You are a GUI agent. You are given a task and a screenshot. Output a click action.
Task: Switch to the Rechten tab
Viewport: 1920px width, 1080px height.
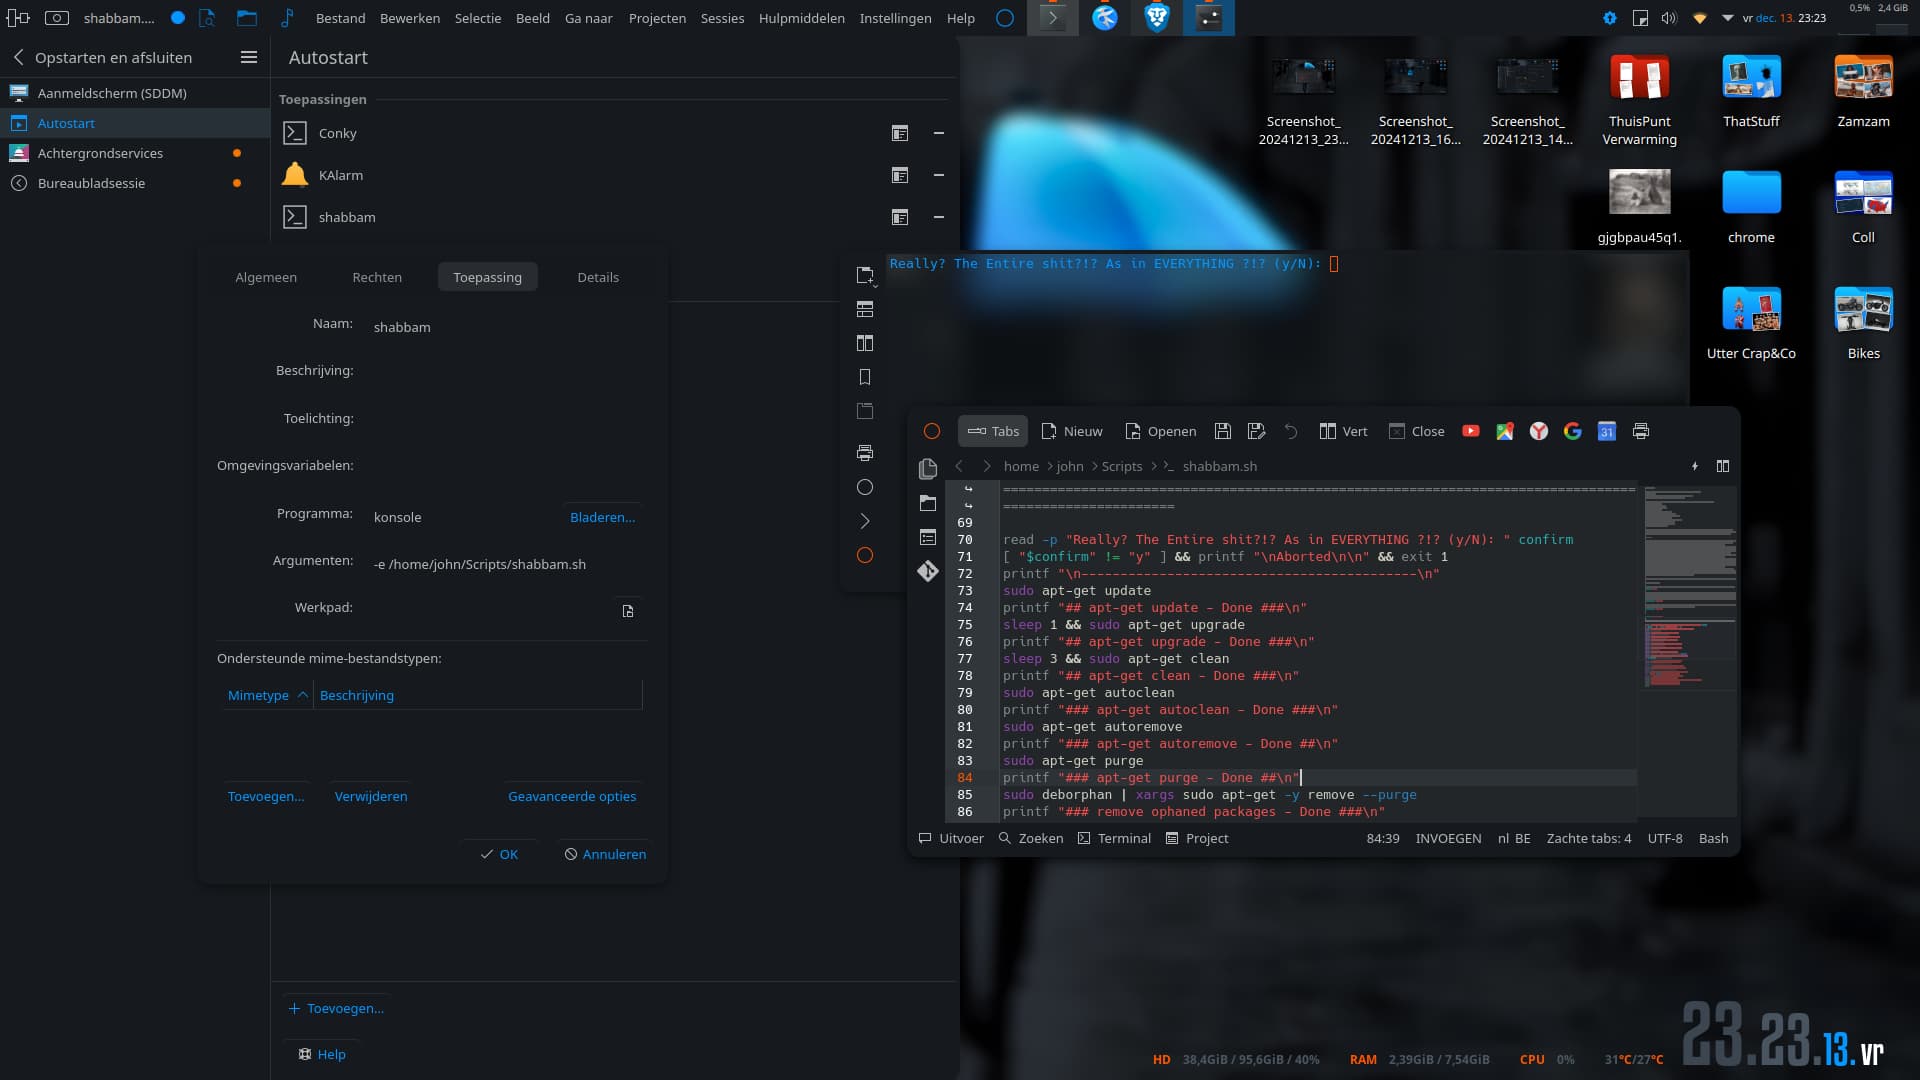(x=377, y=277)
